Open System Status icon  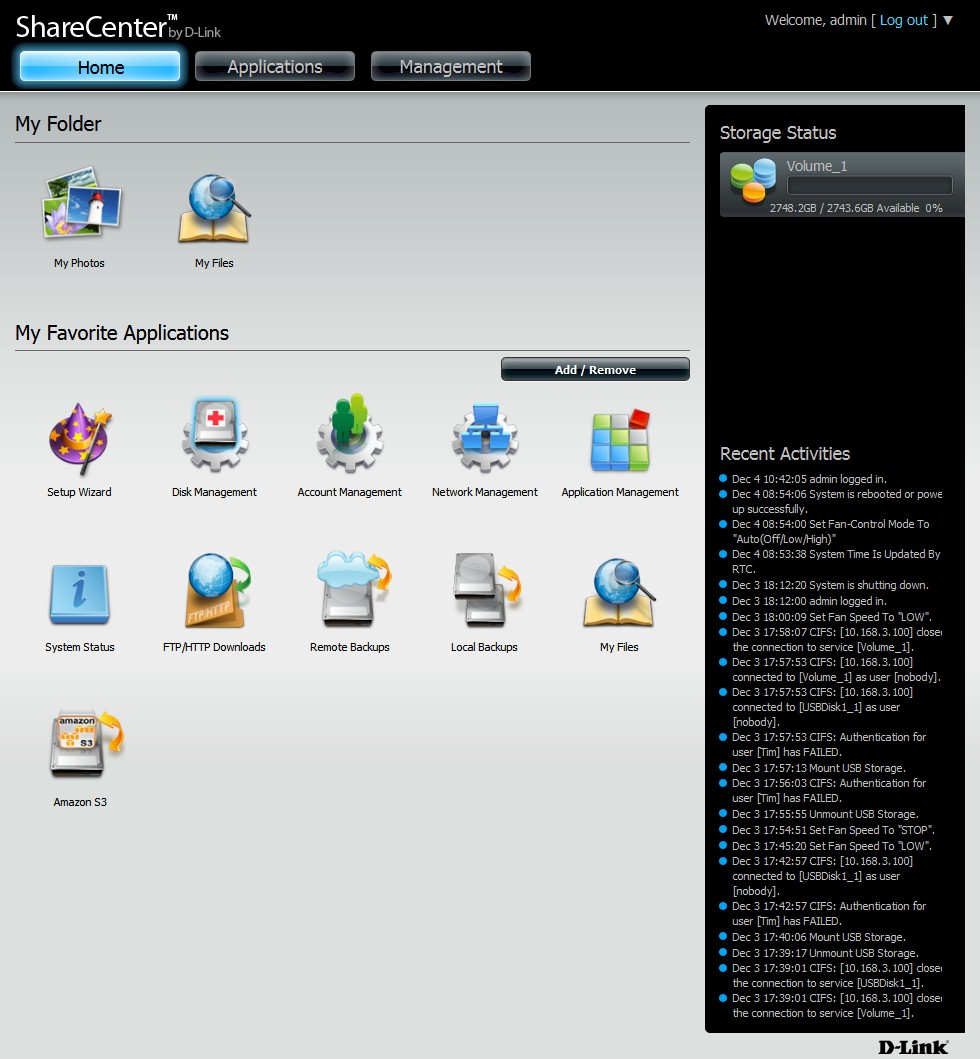80,594
